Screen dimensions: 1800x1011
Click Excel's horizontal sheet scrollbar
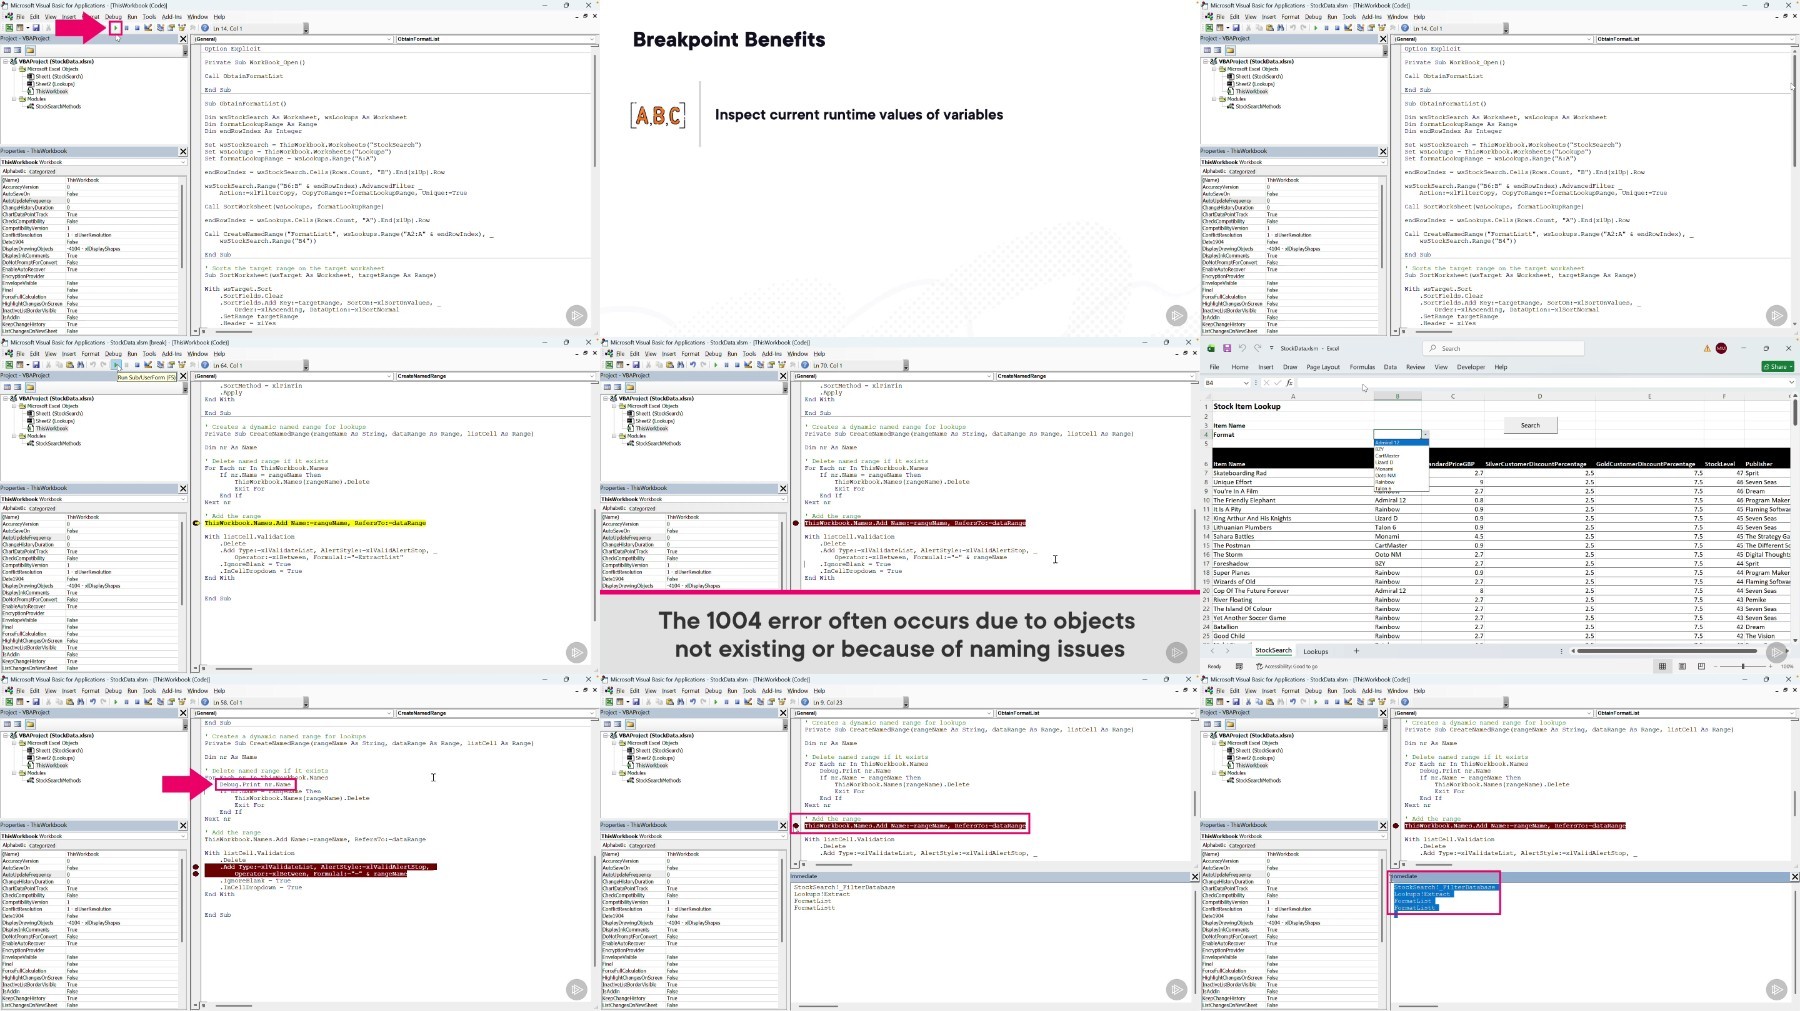(x=1668, y=651)
